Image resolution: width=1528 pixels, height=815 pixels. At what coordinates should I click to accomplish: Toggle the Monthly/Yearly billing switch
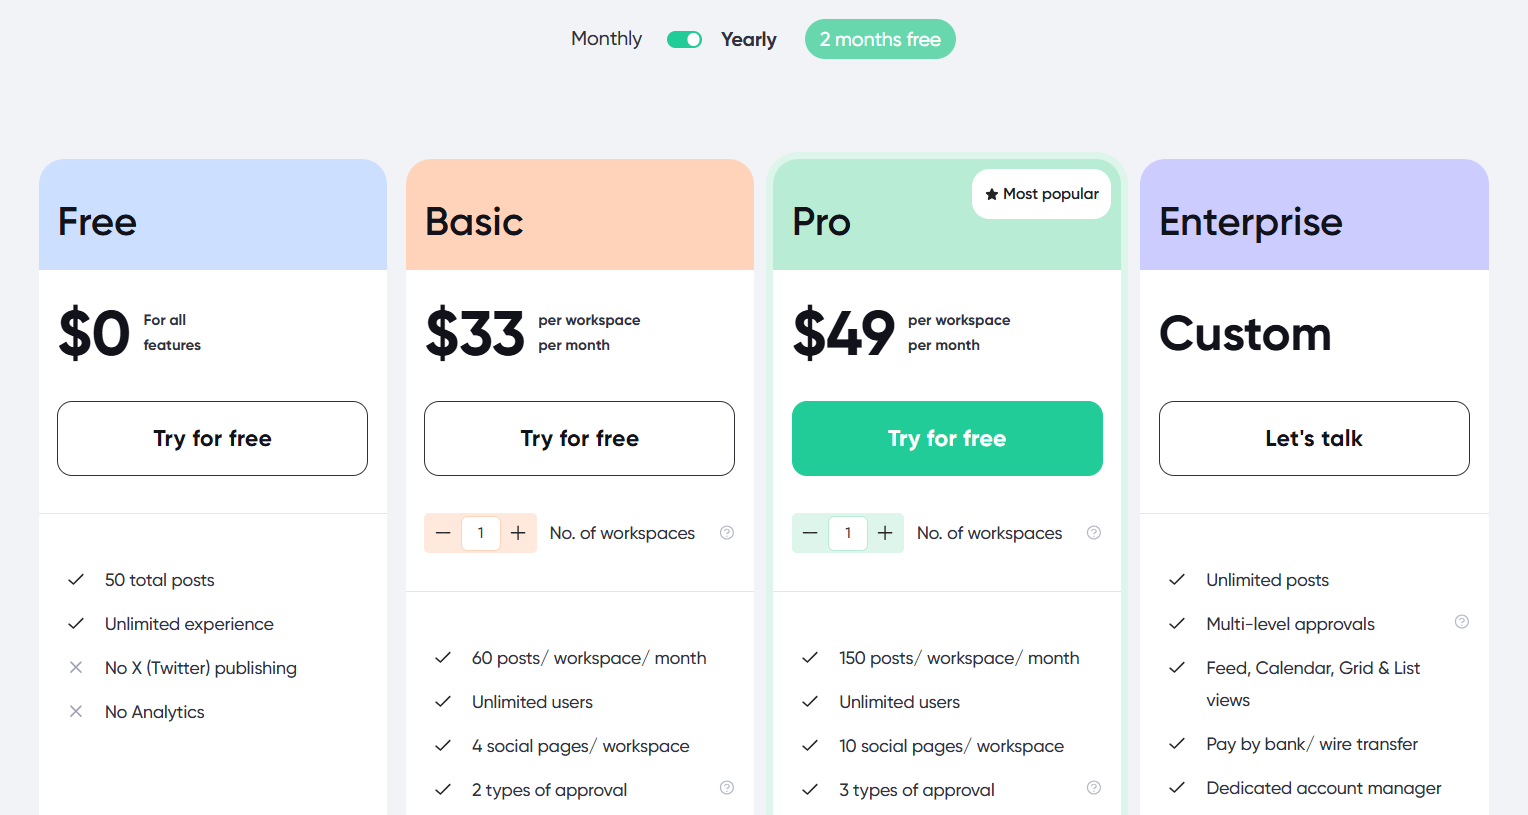click(684, 39)
